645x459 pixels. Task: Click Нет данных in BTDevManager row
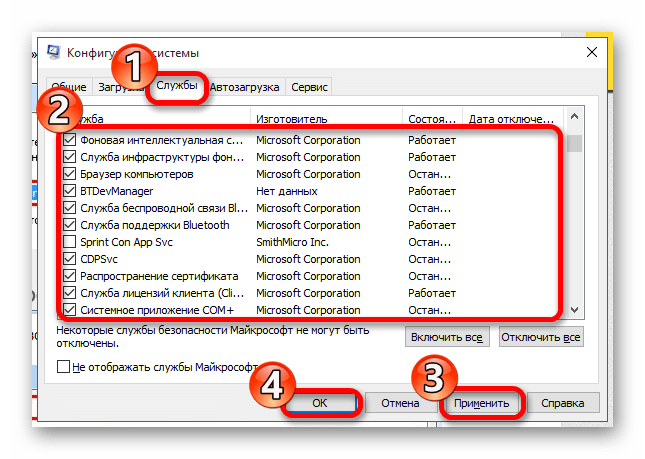pos(287,191)
